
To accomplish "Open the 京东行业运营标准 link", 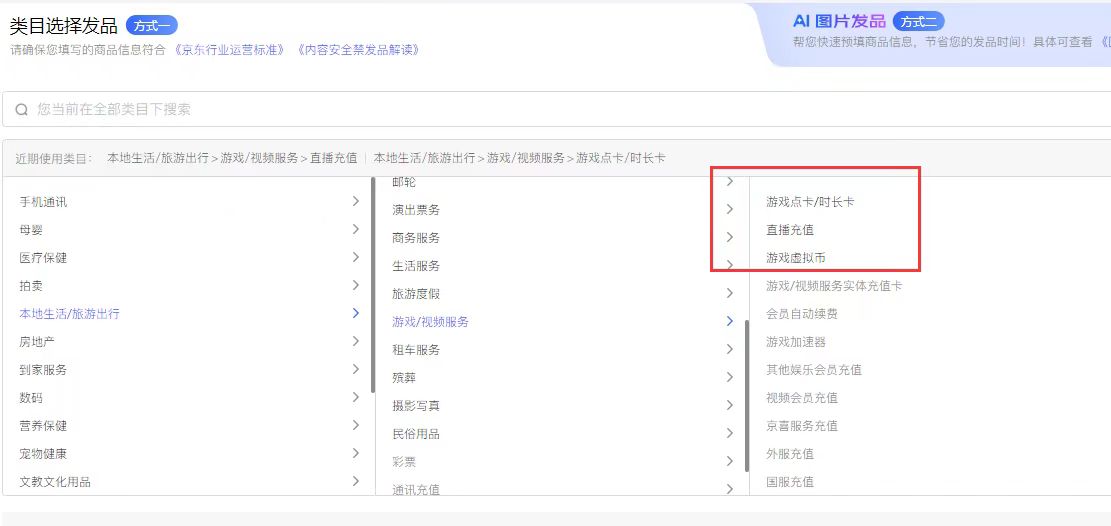I will click(229, 50).
